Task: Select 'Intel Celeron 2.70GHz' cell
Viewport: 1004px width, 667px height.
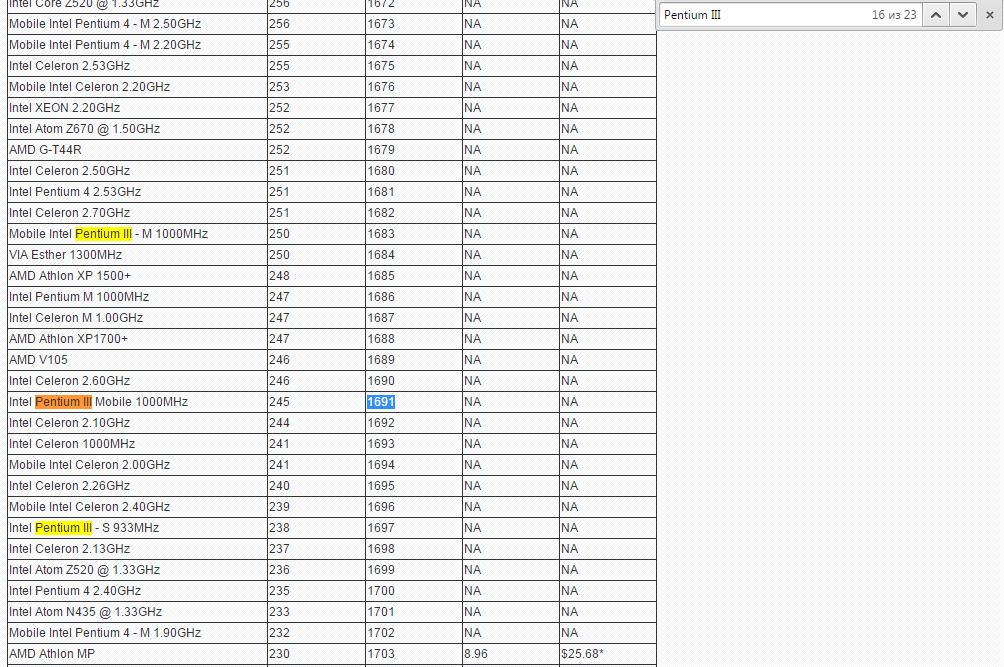Action: [137, 213]
